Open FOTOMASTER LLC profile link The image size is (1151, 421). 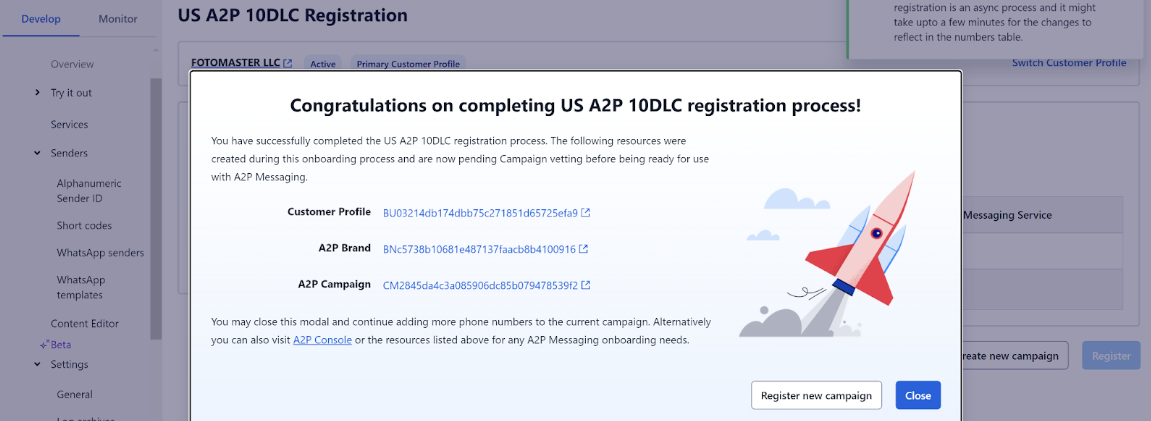(x=236, y=63)
